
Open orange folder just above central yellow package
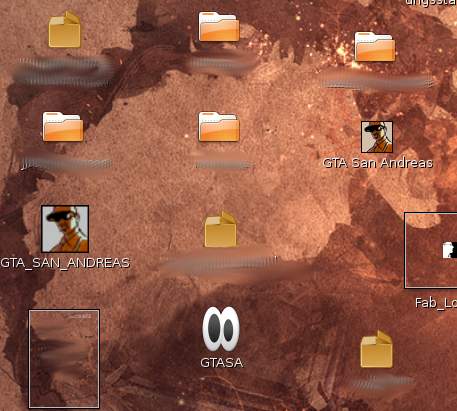[x=219, y=127]
